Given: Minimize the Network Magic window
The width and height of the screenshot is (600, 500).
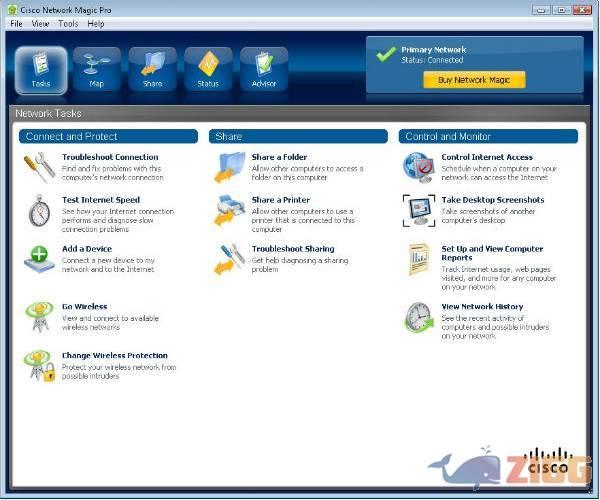Looking at the screenshot, I should (541, 10).
